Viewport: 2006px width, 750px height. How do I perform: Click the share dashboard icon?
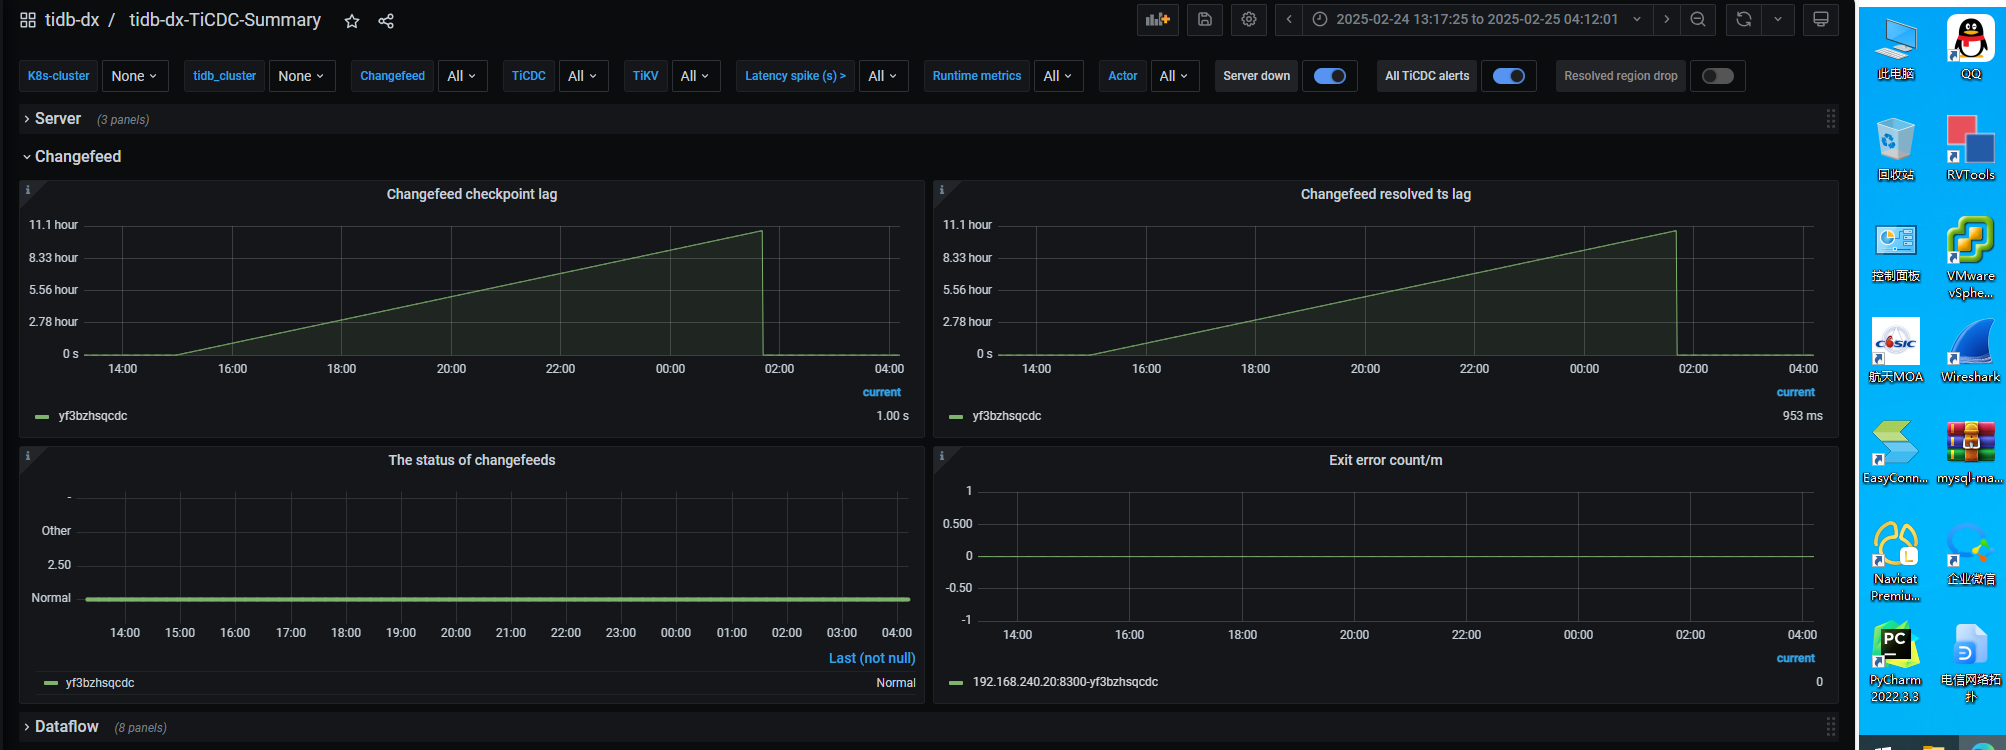(386, 21)
